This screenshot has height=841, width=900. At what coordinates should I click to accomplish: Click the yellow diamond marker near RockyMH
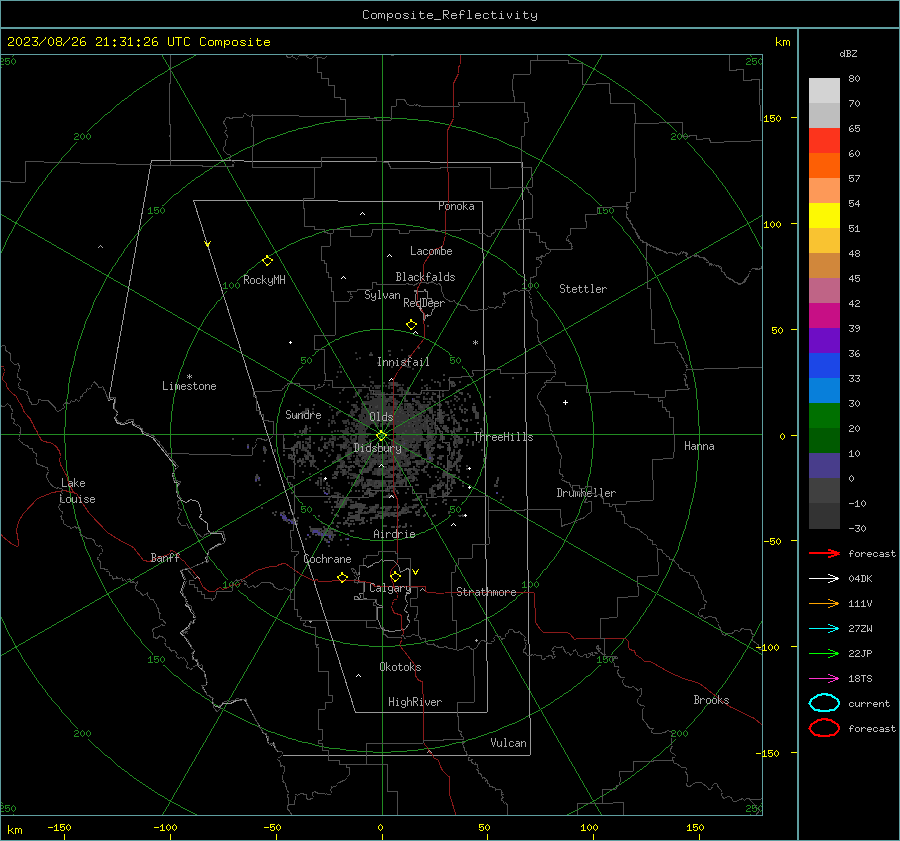point(267,261)
